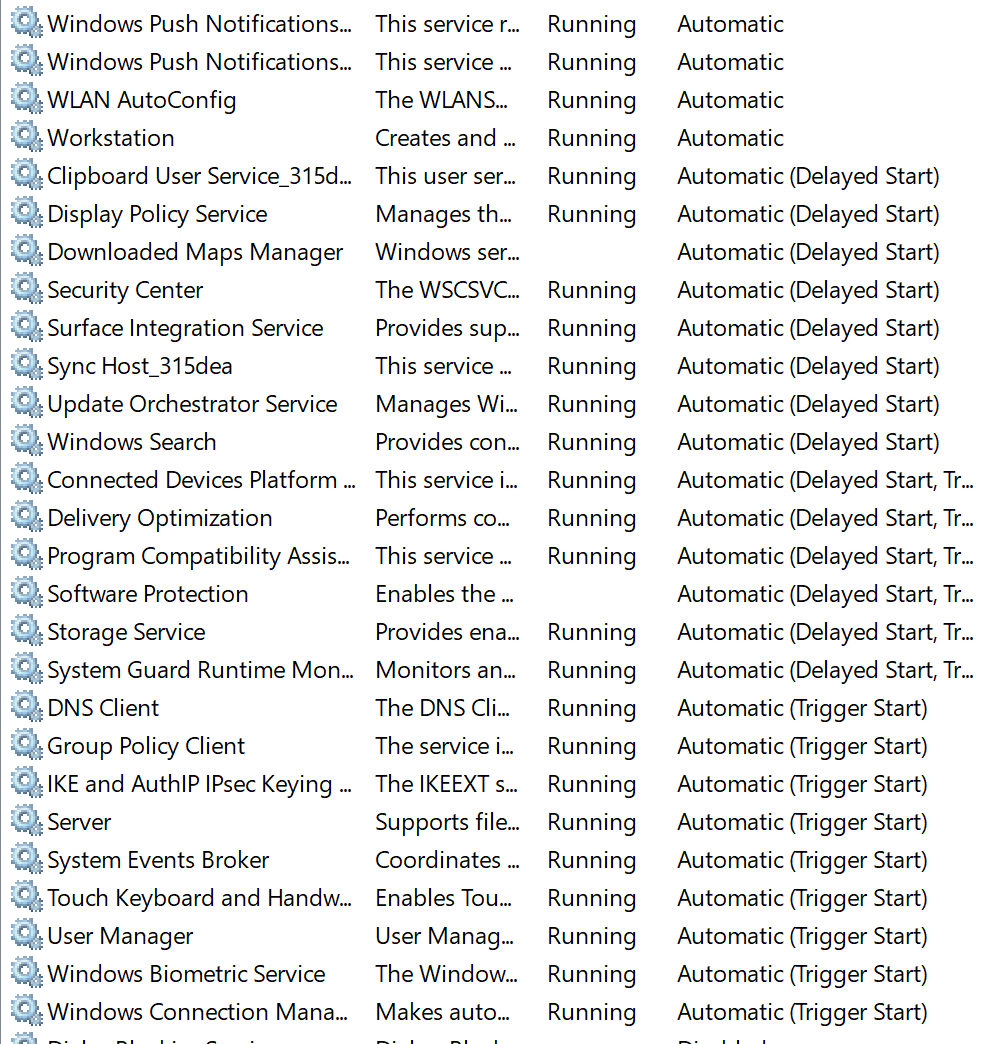This screenshot has height=1044, width=1002.
Task: Select the gear icon beside Server
Action: [27, 820]
